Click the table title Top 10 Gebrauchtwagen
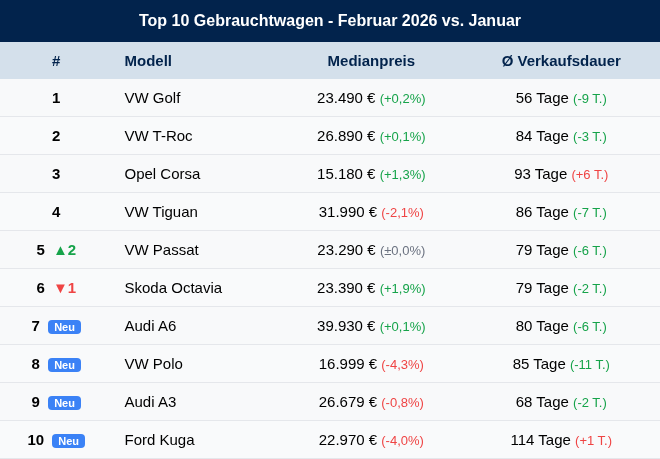 (x=231, y=20)
